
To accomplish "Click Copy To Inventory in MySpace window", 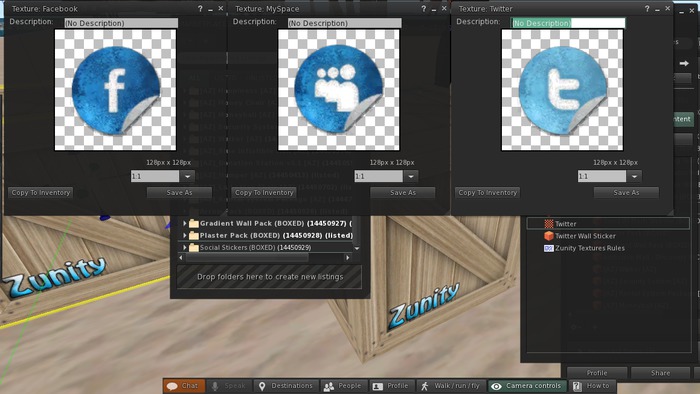I will pyautogui.click(x=264, y=192).
